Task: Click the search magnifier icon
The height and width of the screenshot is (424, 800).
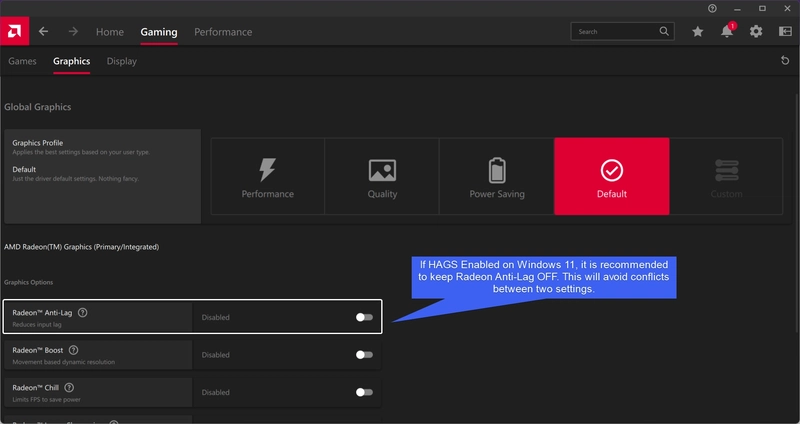Action: point(664,31)
